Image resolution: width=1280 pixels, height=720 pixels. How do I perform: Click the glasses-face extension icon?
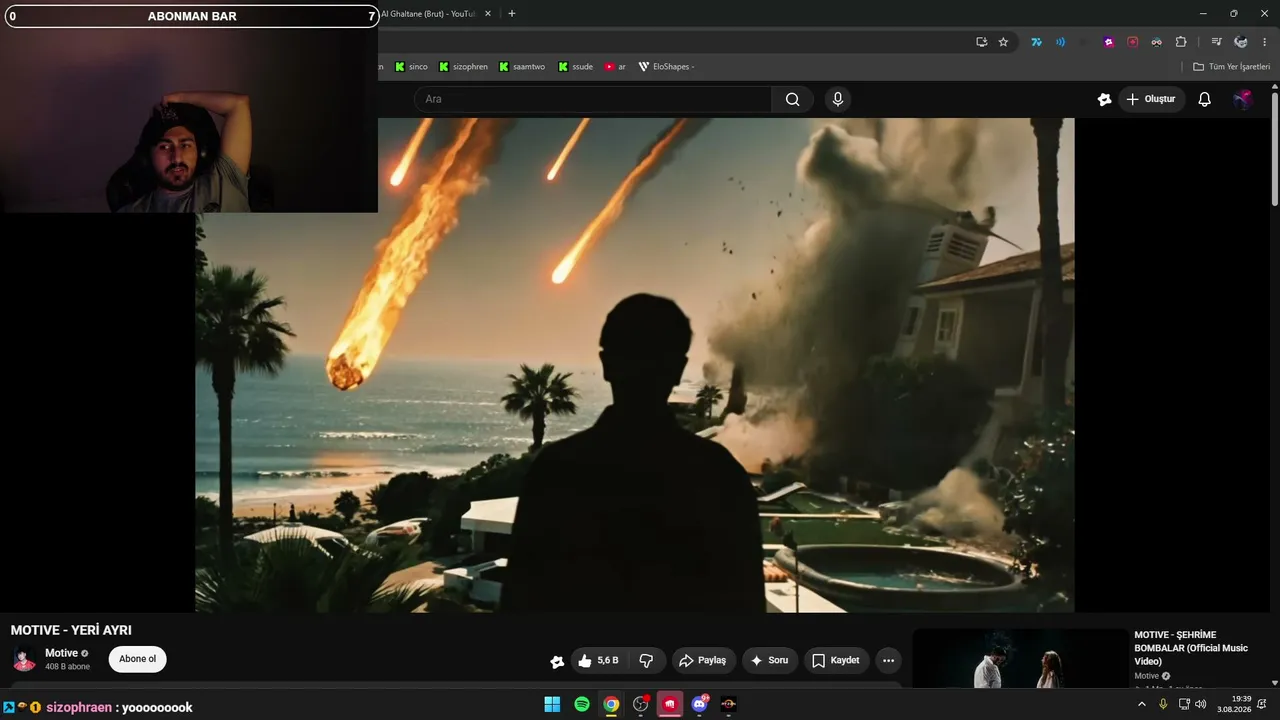click(1157, 42)
